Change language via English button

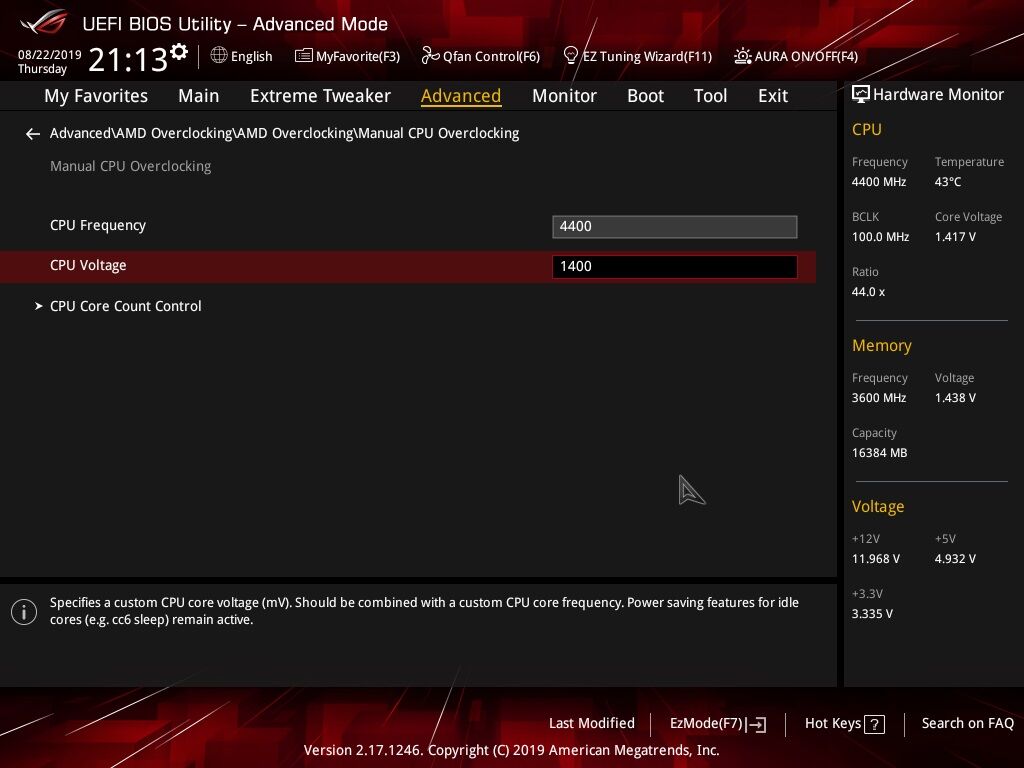point(251,56)
